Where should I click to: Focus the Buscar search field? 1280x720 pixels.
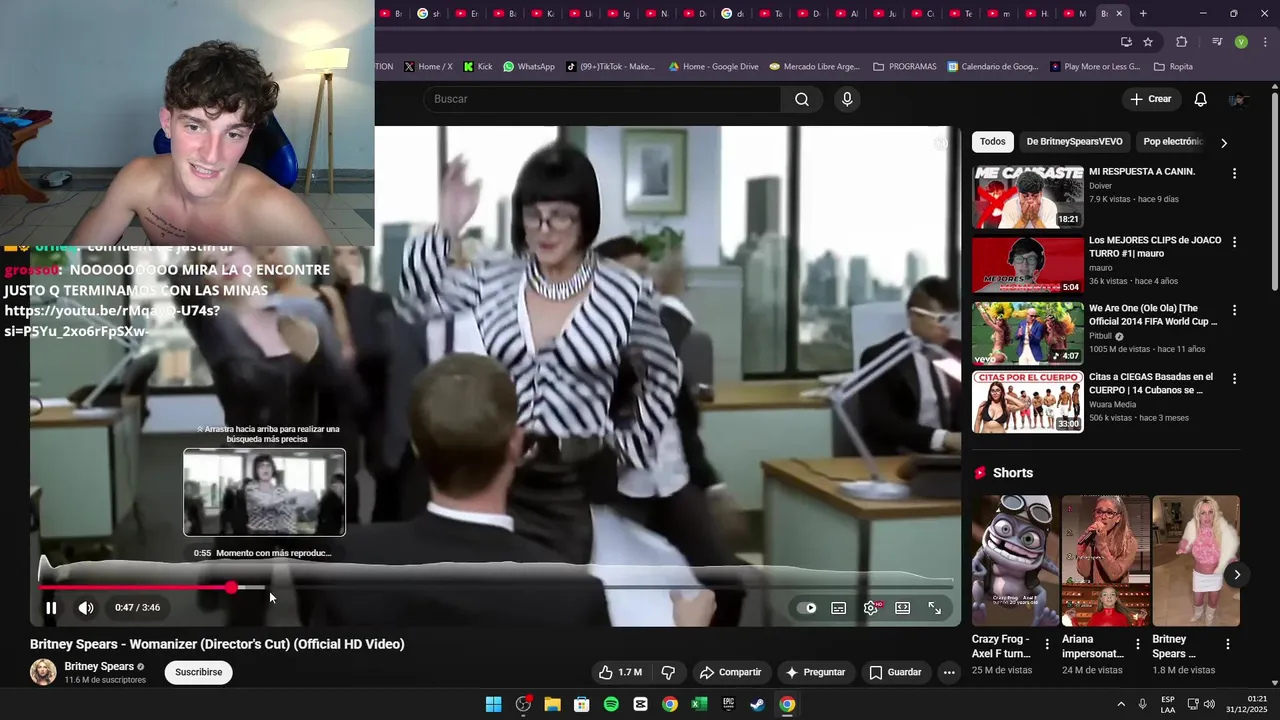tap(602, 99)
